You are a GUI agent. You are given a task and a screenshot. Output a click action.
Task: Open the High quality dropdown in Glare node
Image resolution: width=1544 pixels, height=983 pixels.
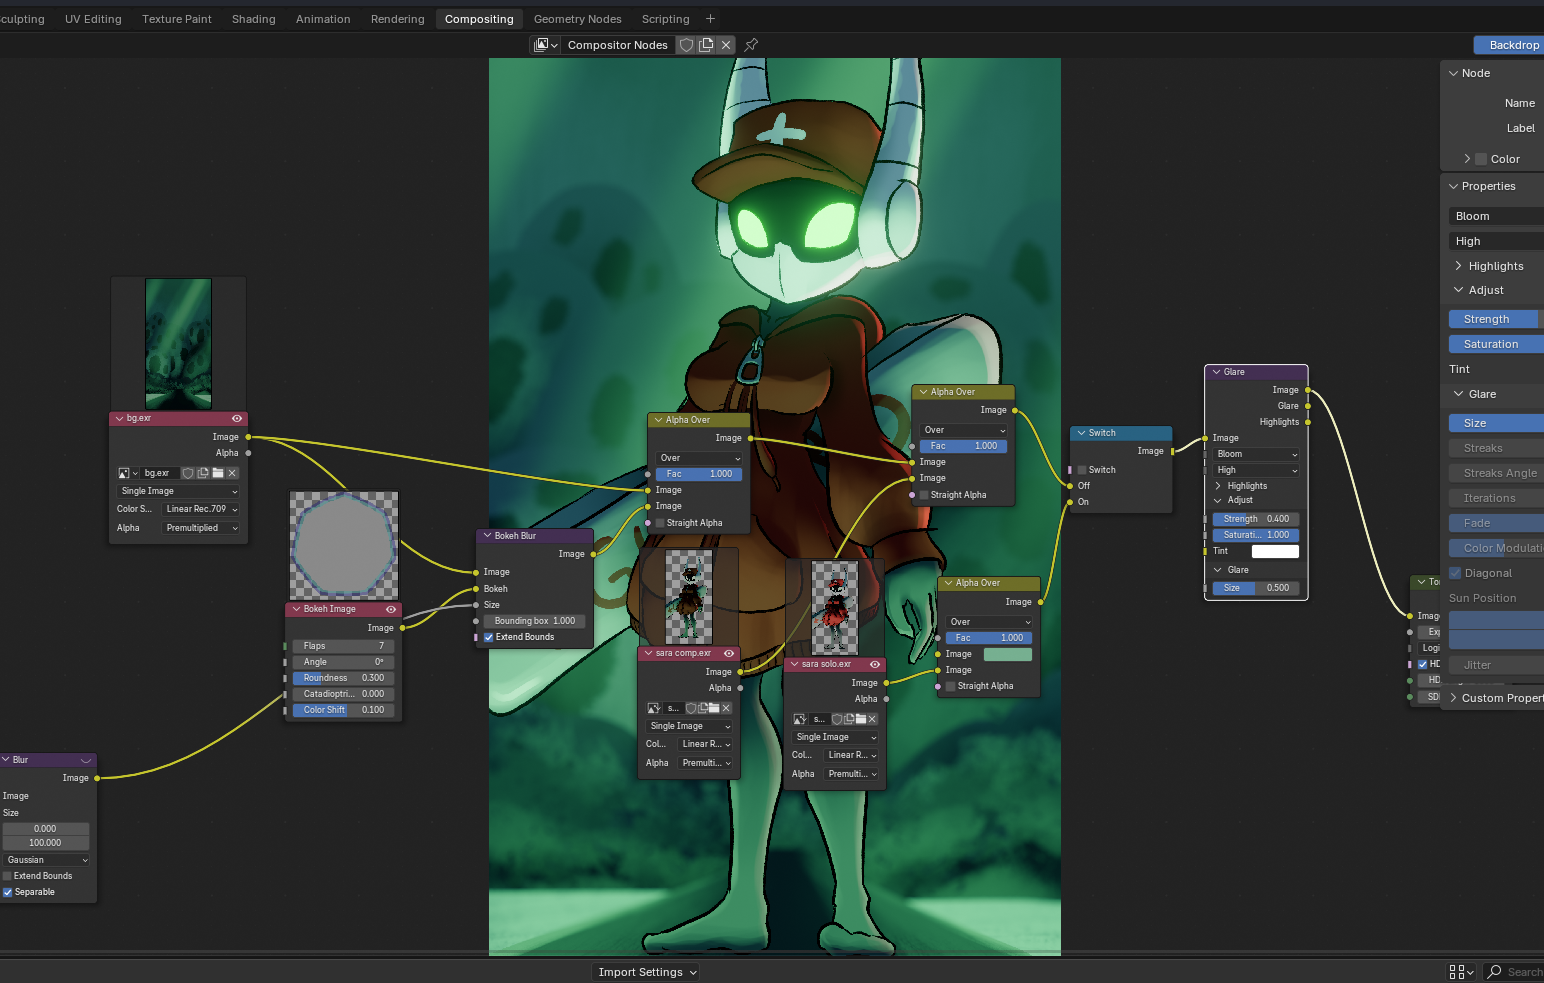pos(1257,470)
